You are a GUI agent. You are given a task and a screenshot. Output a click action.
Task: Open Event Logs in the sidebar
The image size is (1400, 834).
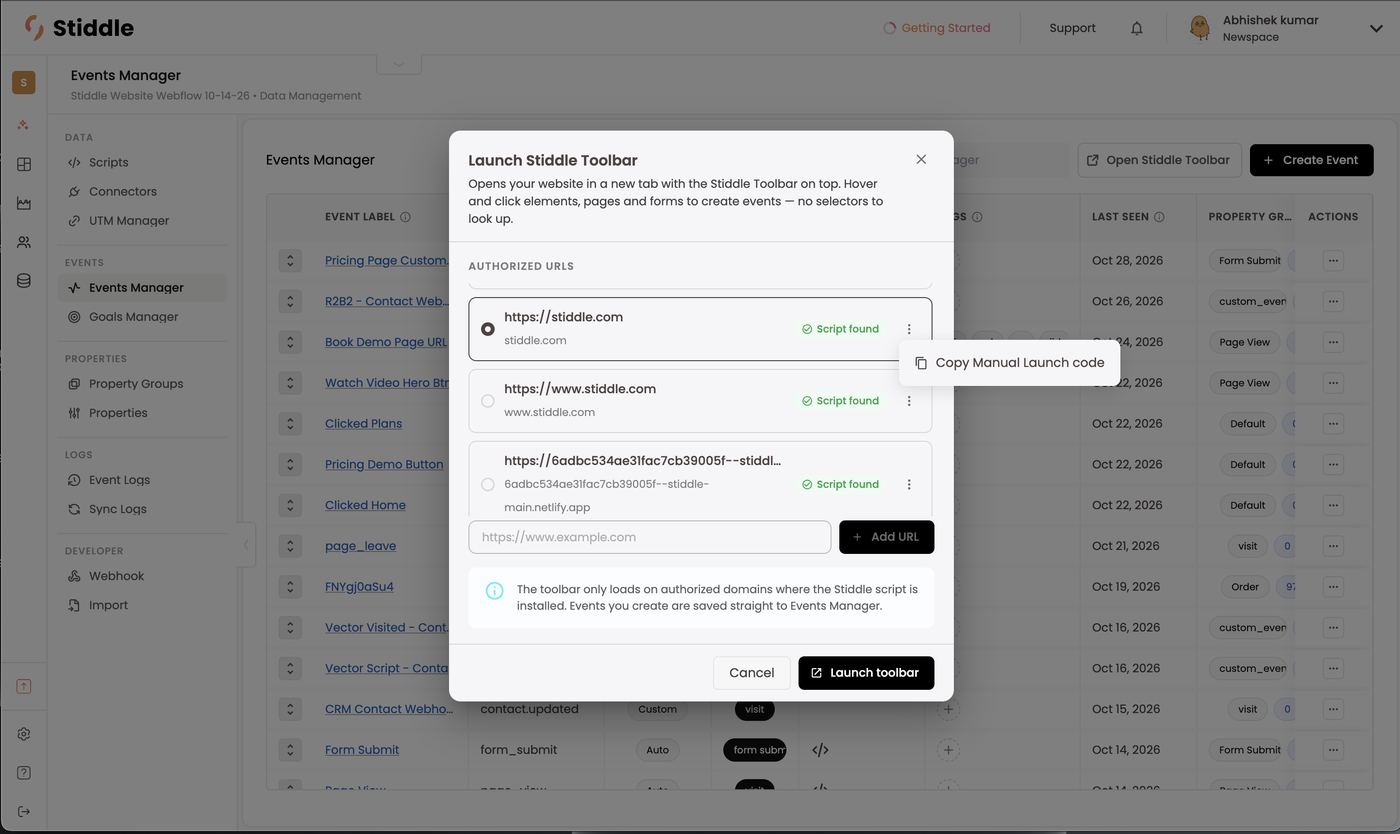coord(119,480)
